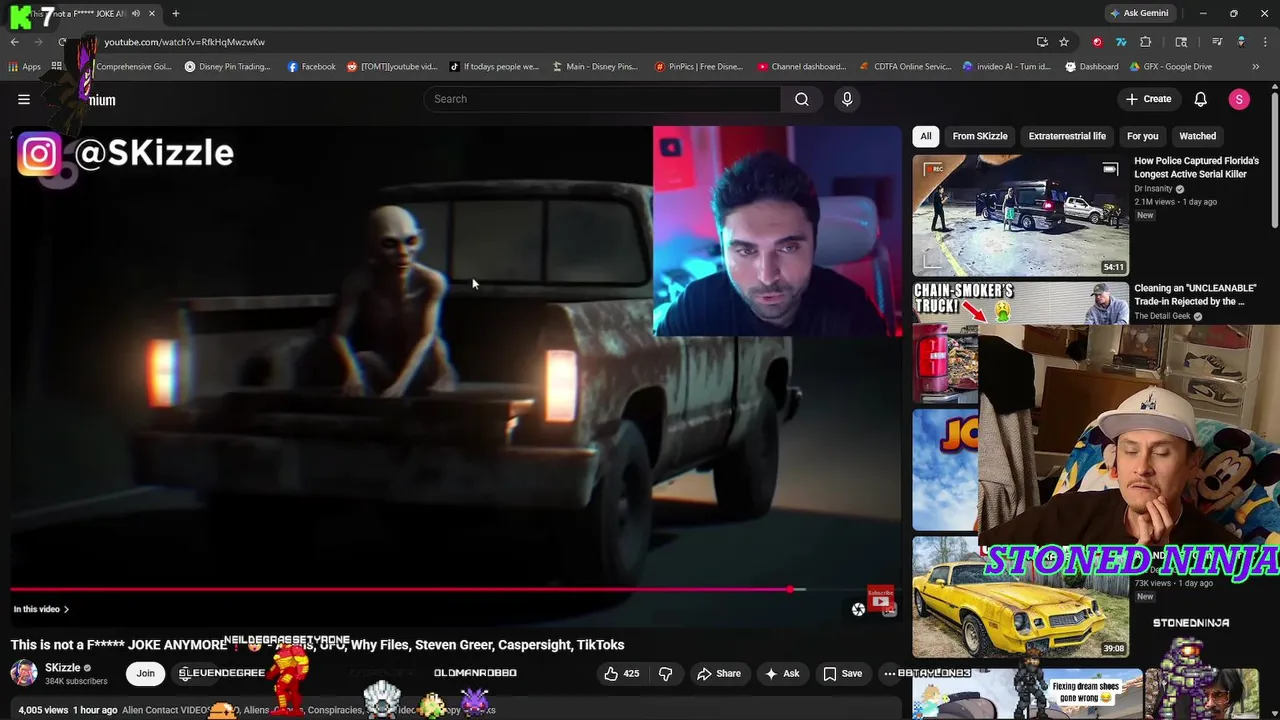The height and width of the screenshot is (720, 1280).
Task: Select the All filter chip
Action: coord(926,136)
